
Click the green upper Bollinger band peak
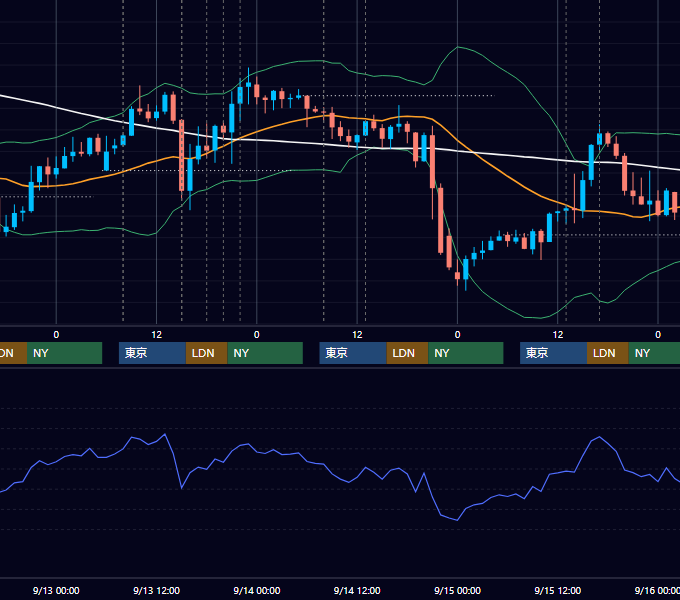tap(458, 47)
